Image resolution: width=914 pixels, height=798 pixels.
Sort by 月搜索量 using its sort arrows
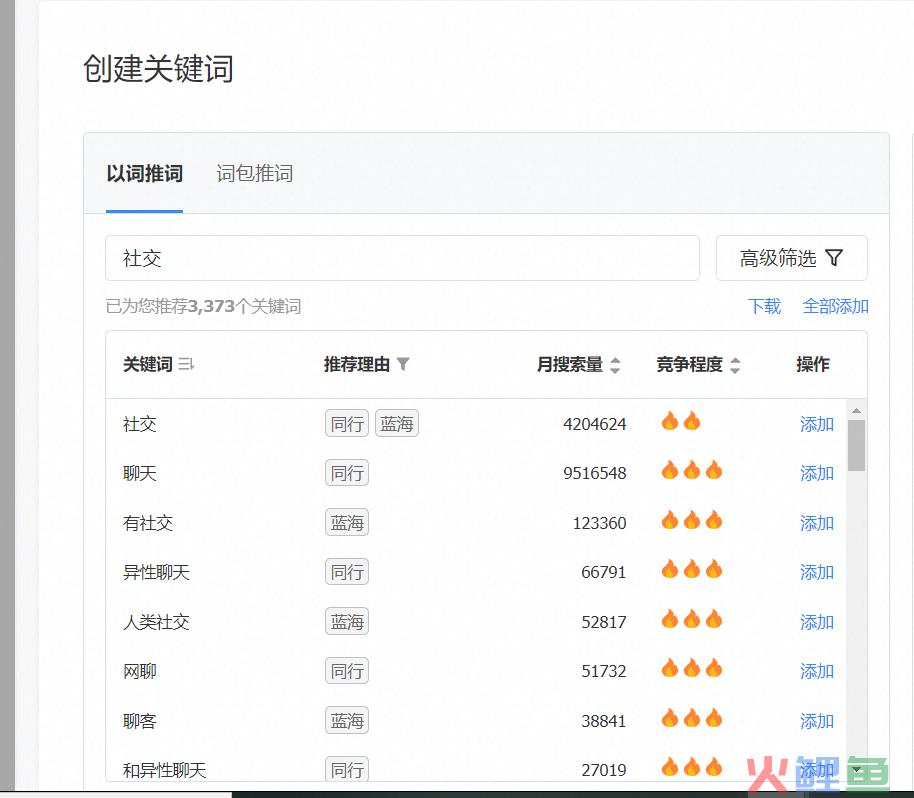coord(615,365)
